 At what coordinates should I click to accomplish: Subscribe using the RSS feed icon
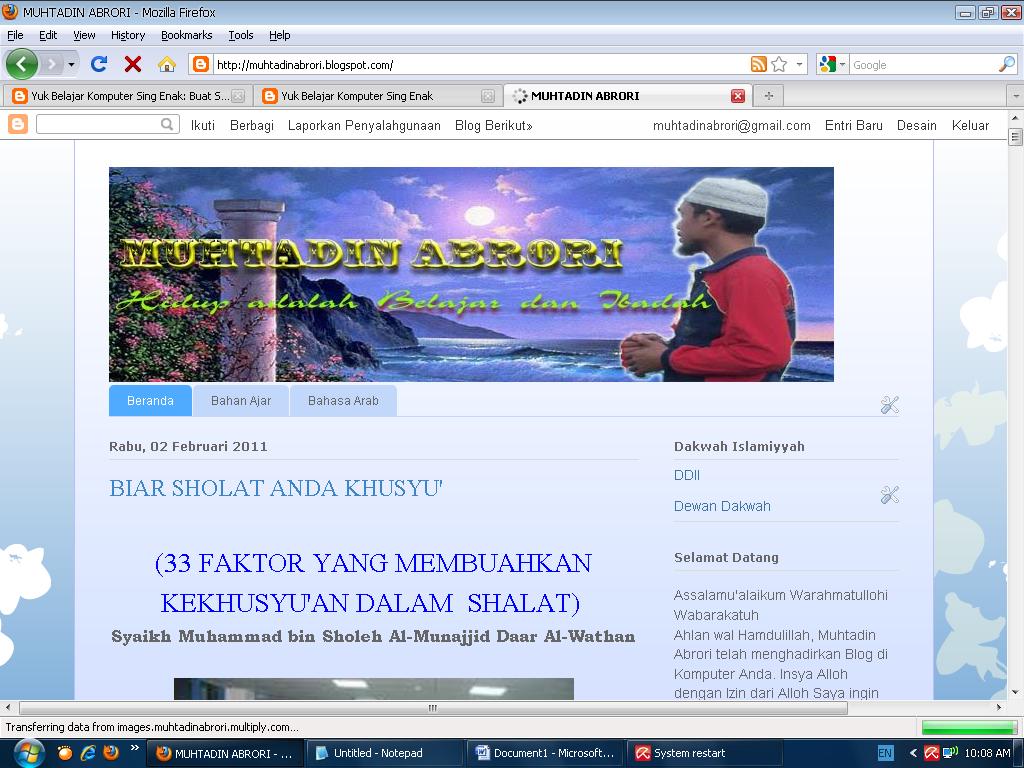coord(759,64)
